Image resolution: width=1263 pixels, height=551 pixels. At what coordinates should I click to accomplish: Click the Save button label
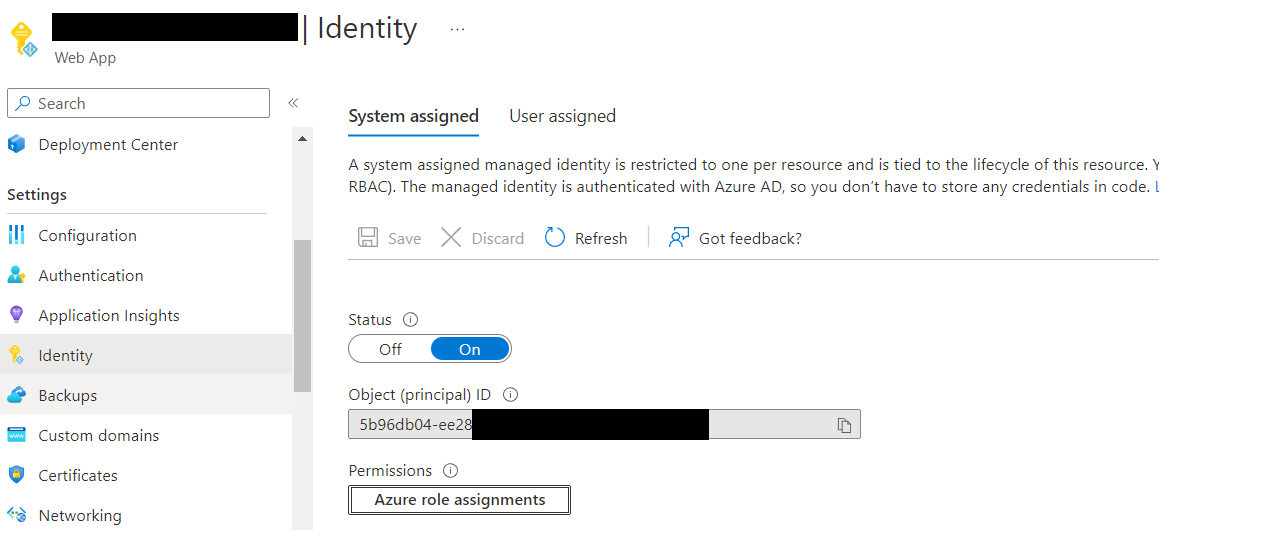pos(405,238)
